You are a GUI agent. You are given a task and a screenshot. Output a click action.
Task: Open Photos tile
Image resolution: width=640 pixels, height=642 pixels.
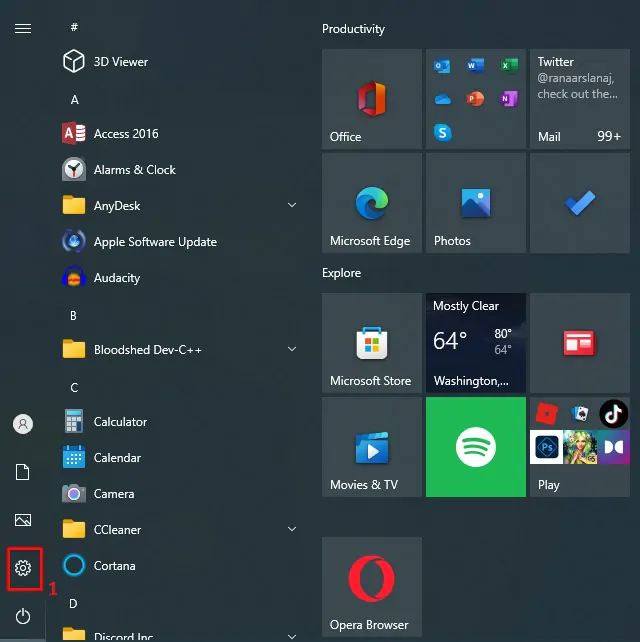[x=476, y=203]
